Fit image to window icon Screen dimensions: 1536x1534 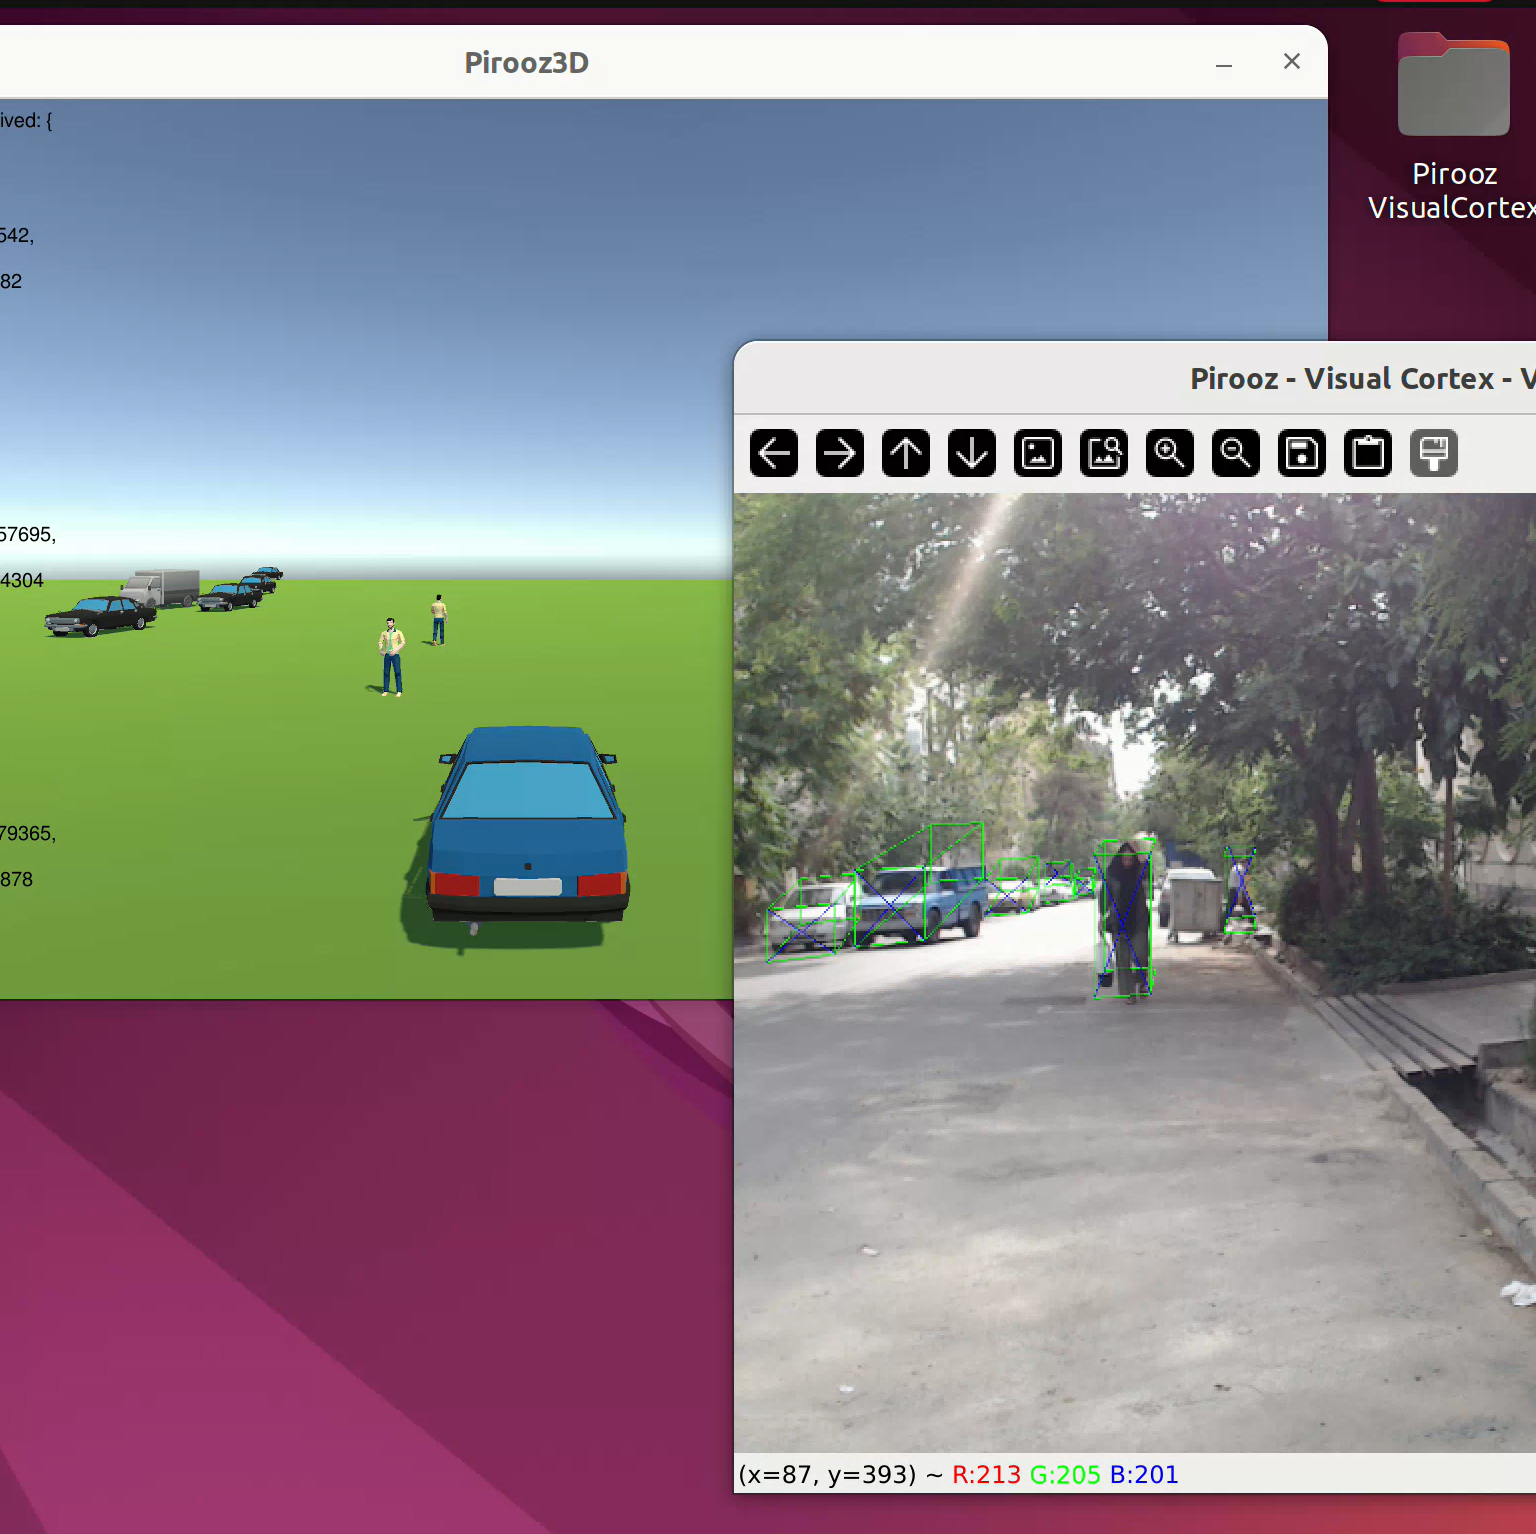1104,454
